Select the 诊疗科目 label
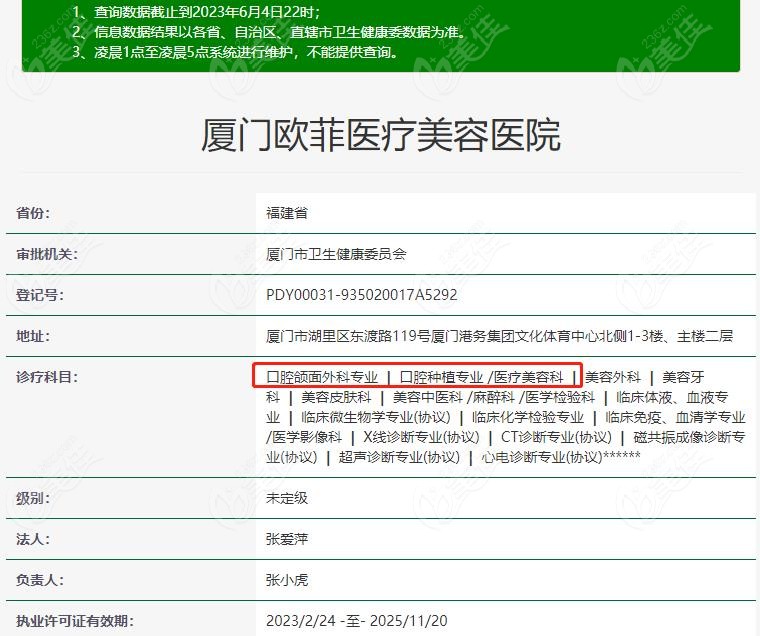This screenshot has height=636, width=760. point(47,377)
